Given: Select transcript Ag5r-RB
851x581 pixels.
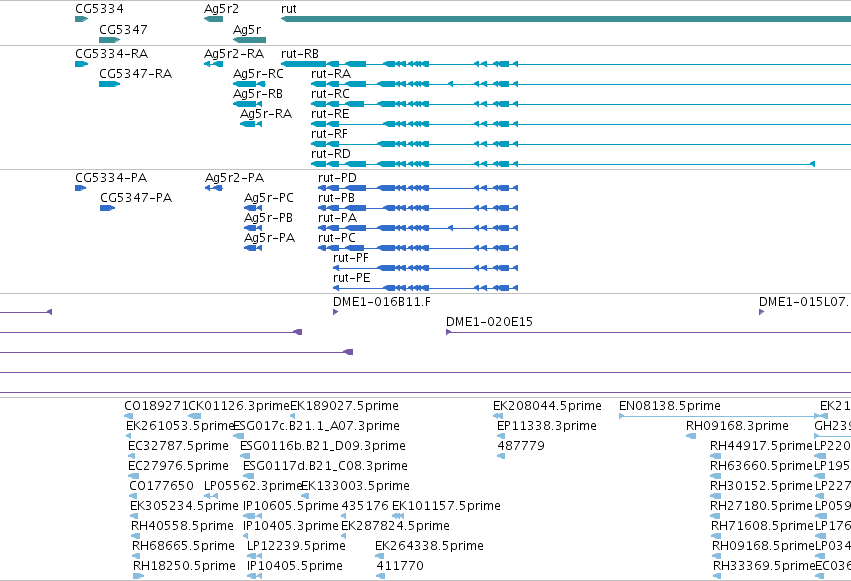Looking at the screenshot, I should pyautogui.click(x=258, y=94).
